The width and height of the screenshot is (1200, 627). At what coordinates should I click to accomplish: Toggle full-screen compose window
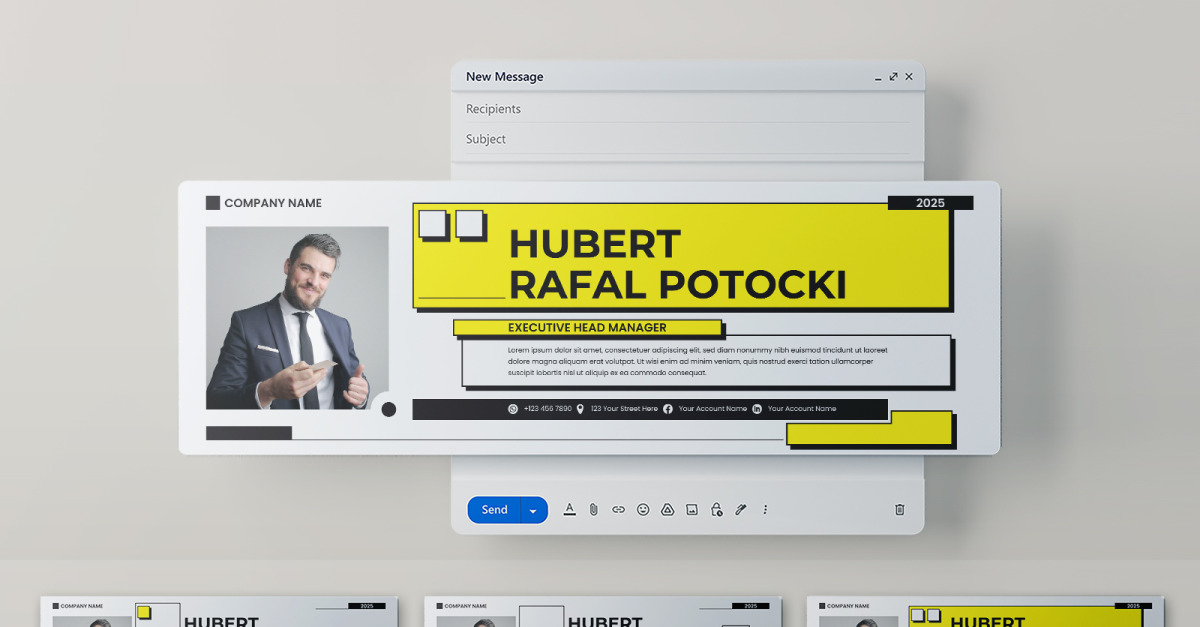893,76
